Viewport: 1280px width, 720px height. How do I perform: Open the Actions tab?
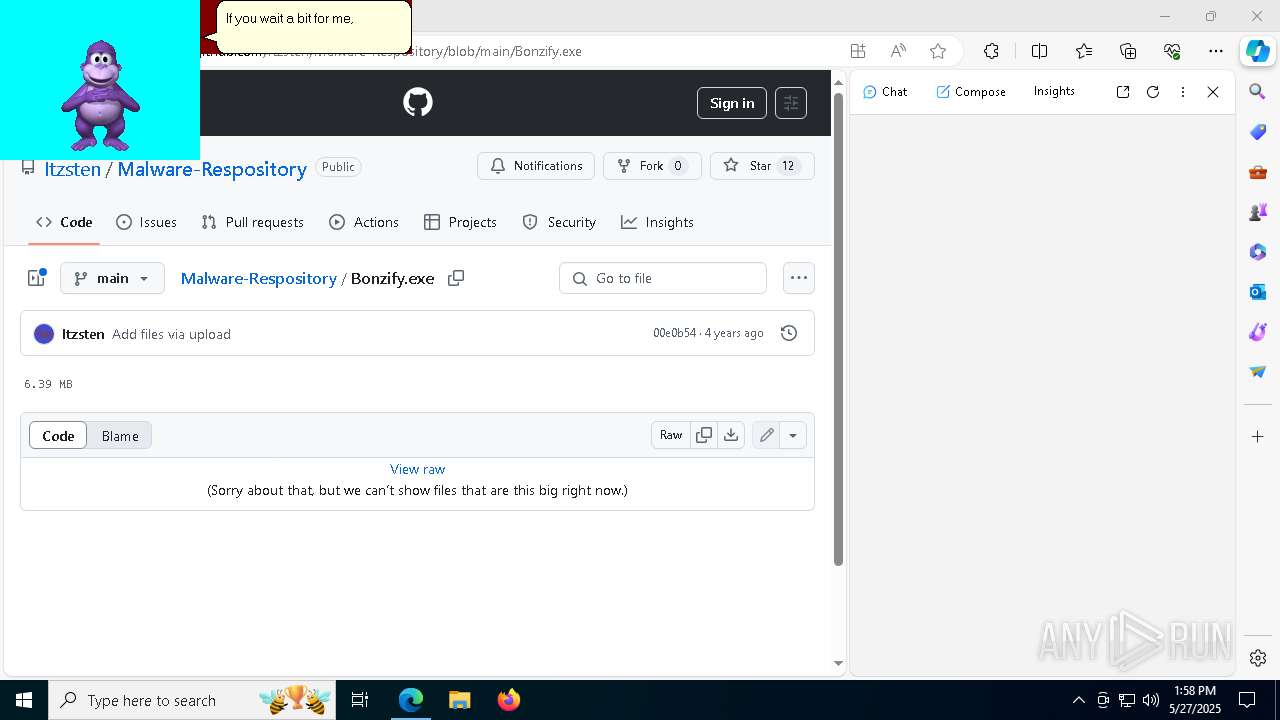coord(364,222)
